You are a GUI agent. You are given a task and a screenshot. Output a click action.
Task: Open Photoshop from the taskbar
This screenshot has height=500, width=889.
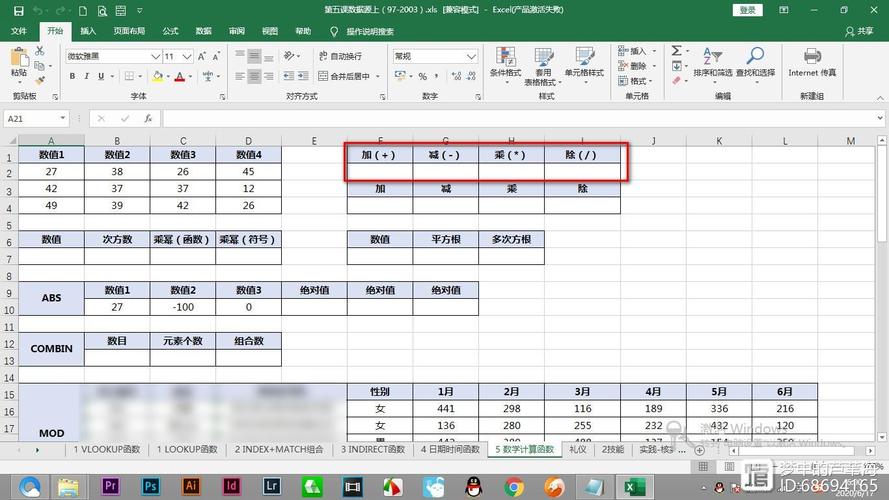(x=150, y=486)
